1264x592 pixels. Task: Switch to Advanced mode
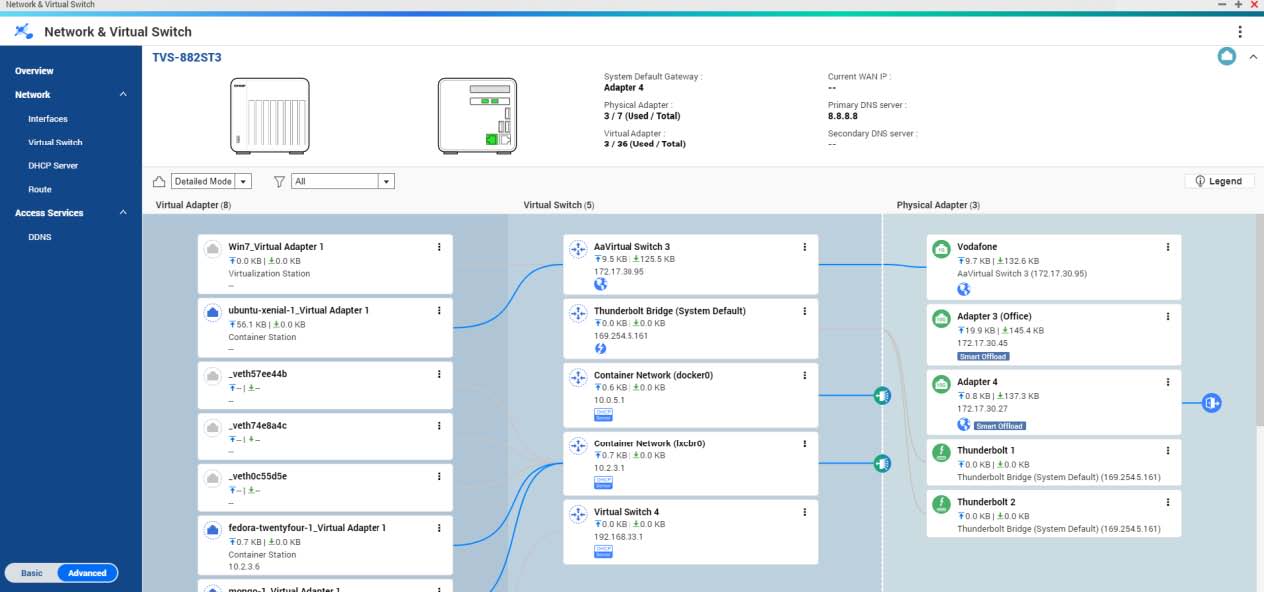click(x=87, y=573)
